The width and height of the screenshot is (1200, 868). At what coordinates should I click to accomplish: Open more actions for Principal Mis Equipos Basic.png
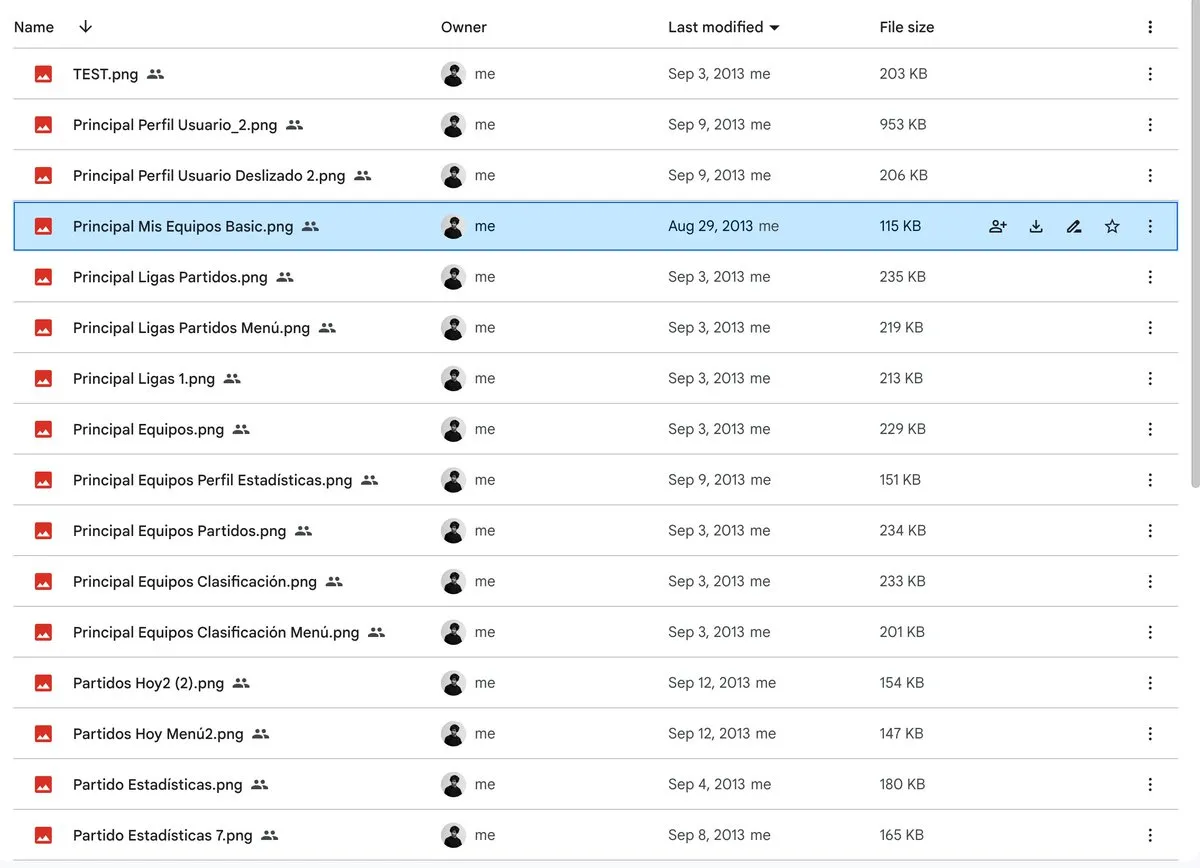point(1150,227)
